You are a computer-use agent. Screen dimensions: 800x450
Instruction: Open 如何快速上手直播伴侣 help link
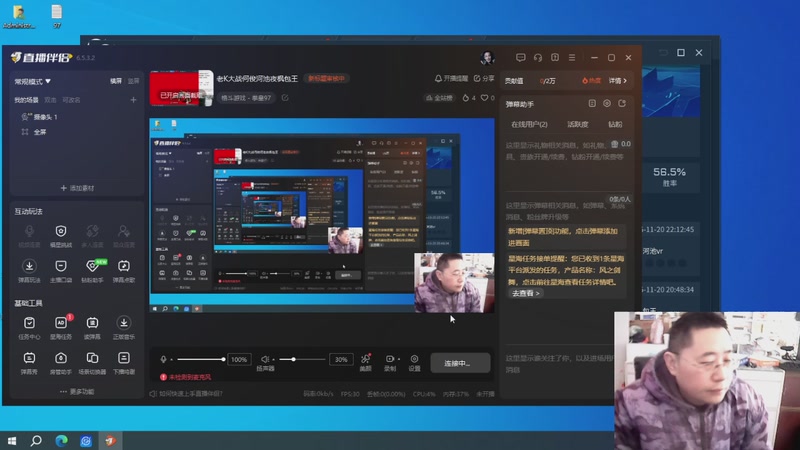[186, 393]
